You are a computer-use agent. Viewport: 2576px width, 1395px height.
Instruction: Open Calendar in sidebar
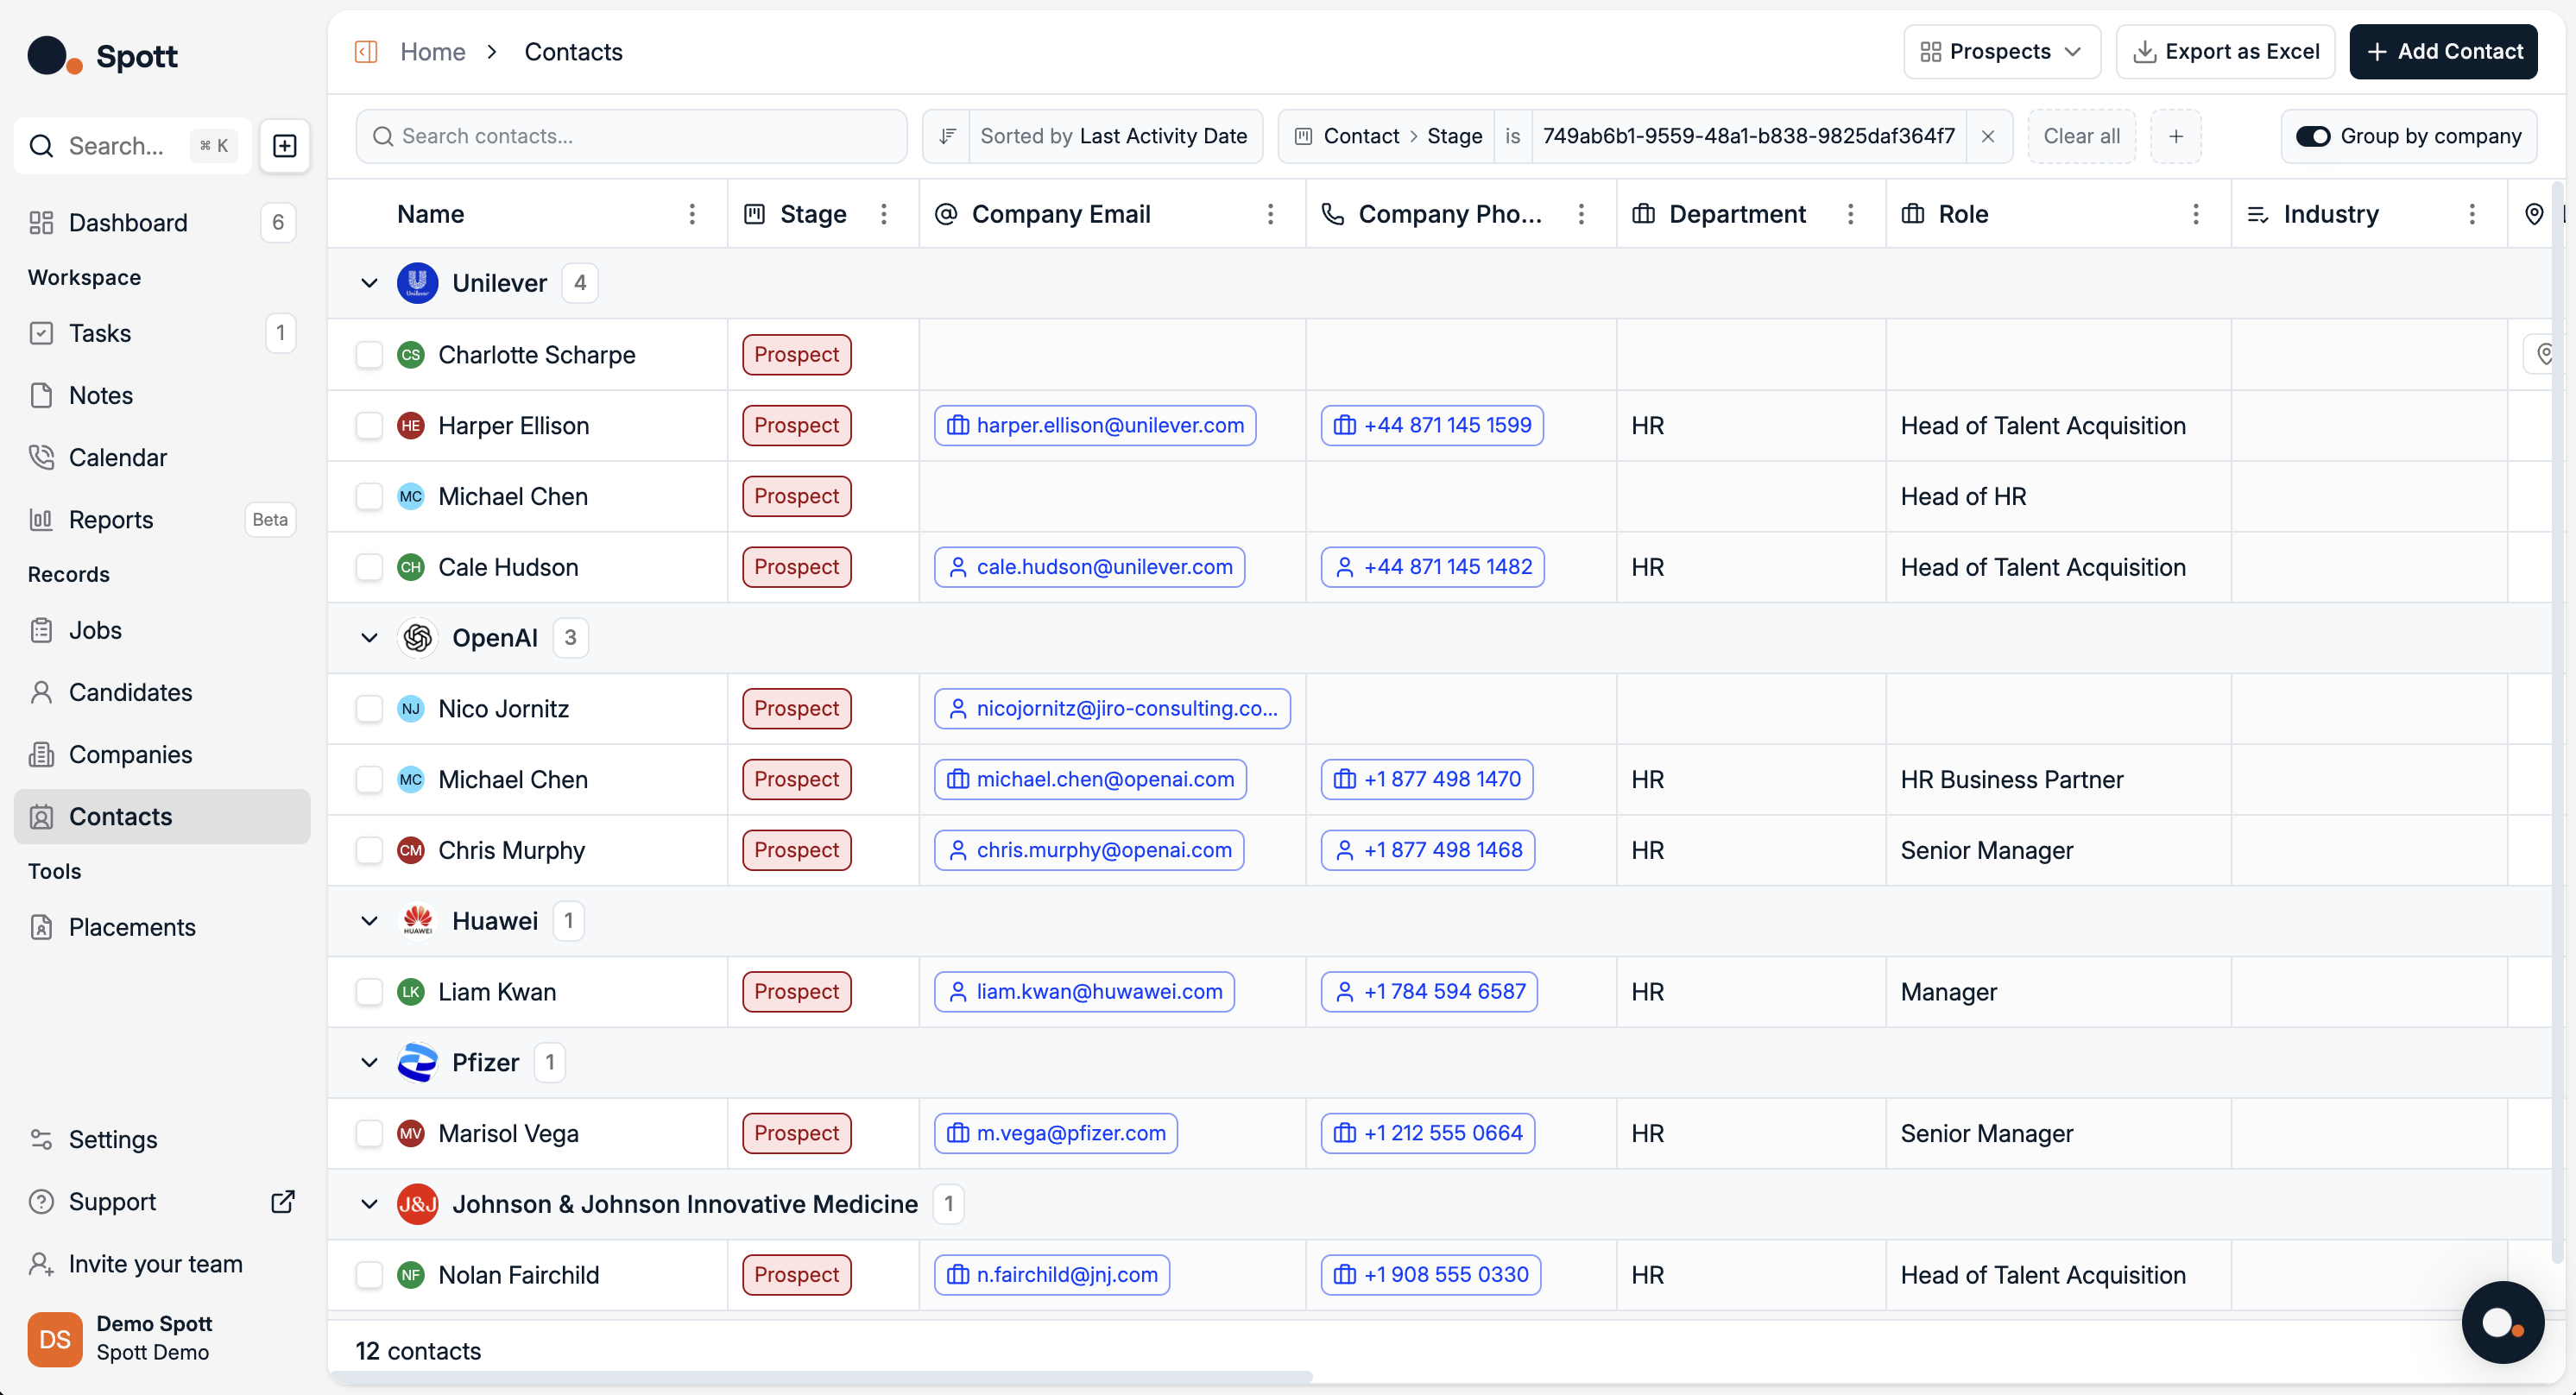162,457
